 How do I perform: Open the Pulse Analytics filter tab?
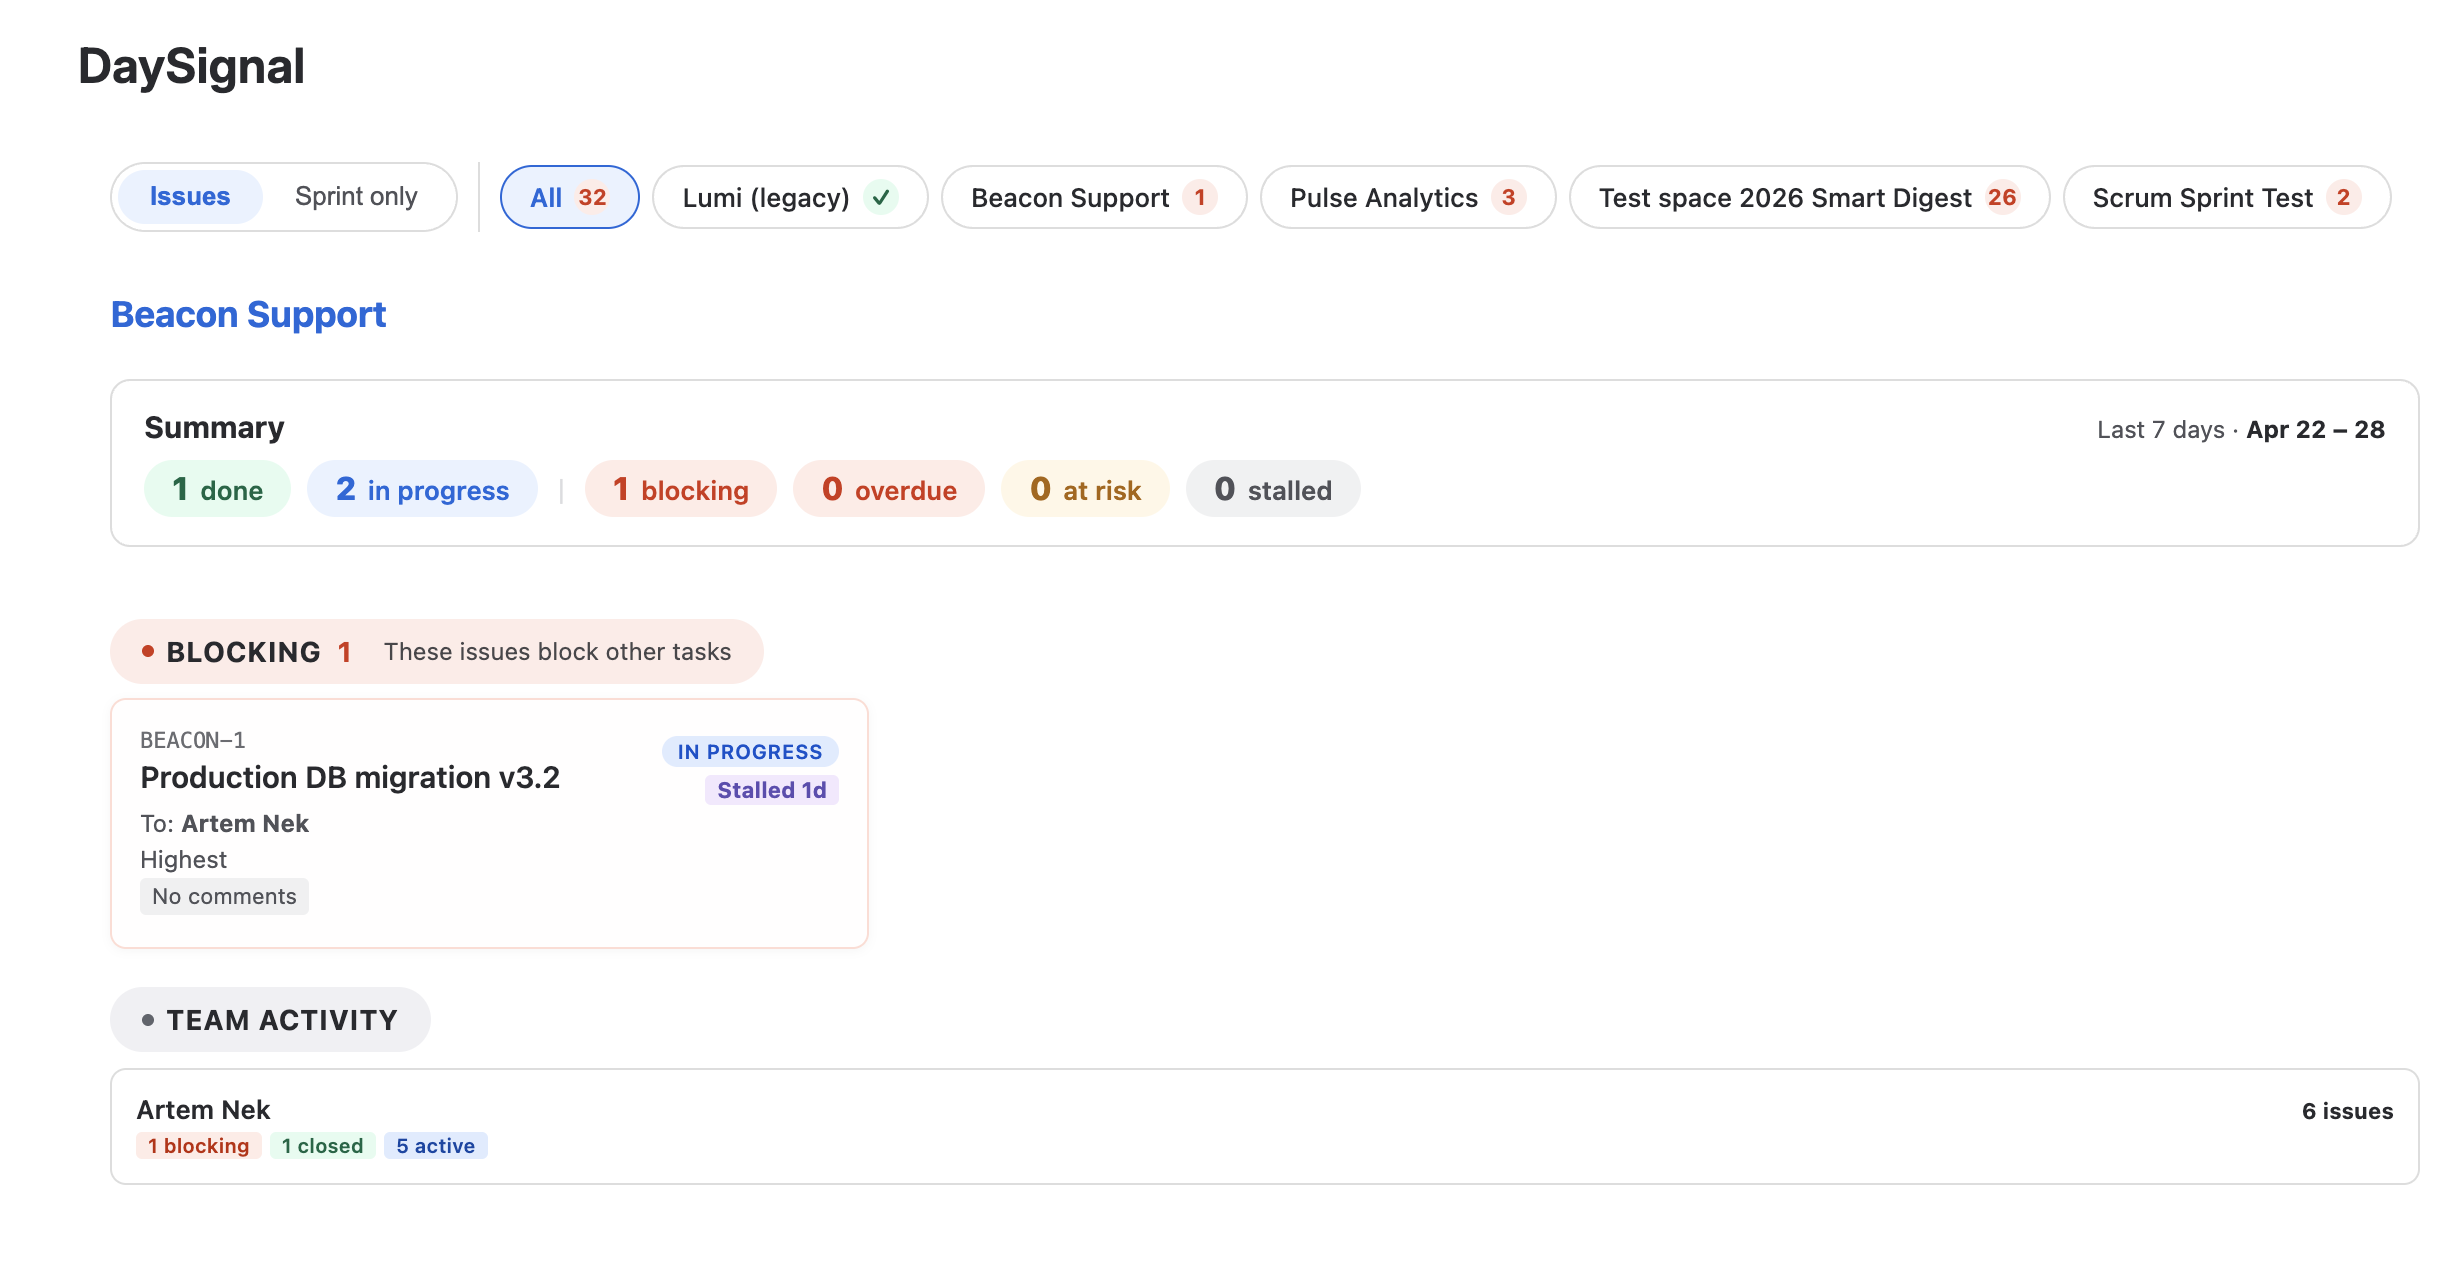(1383, 197)
